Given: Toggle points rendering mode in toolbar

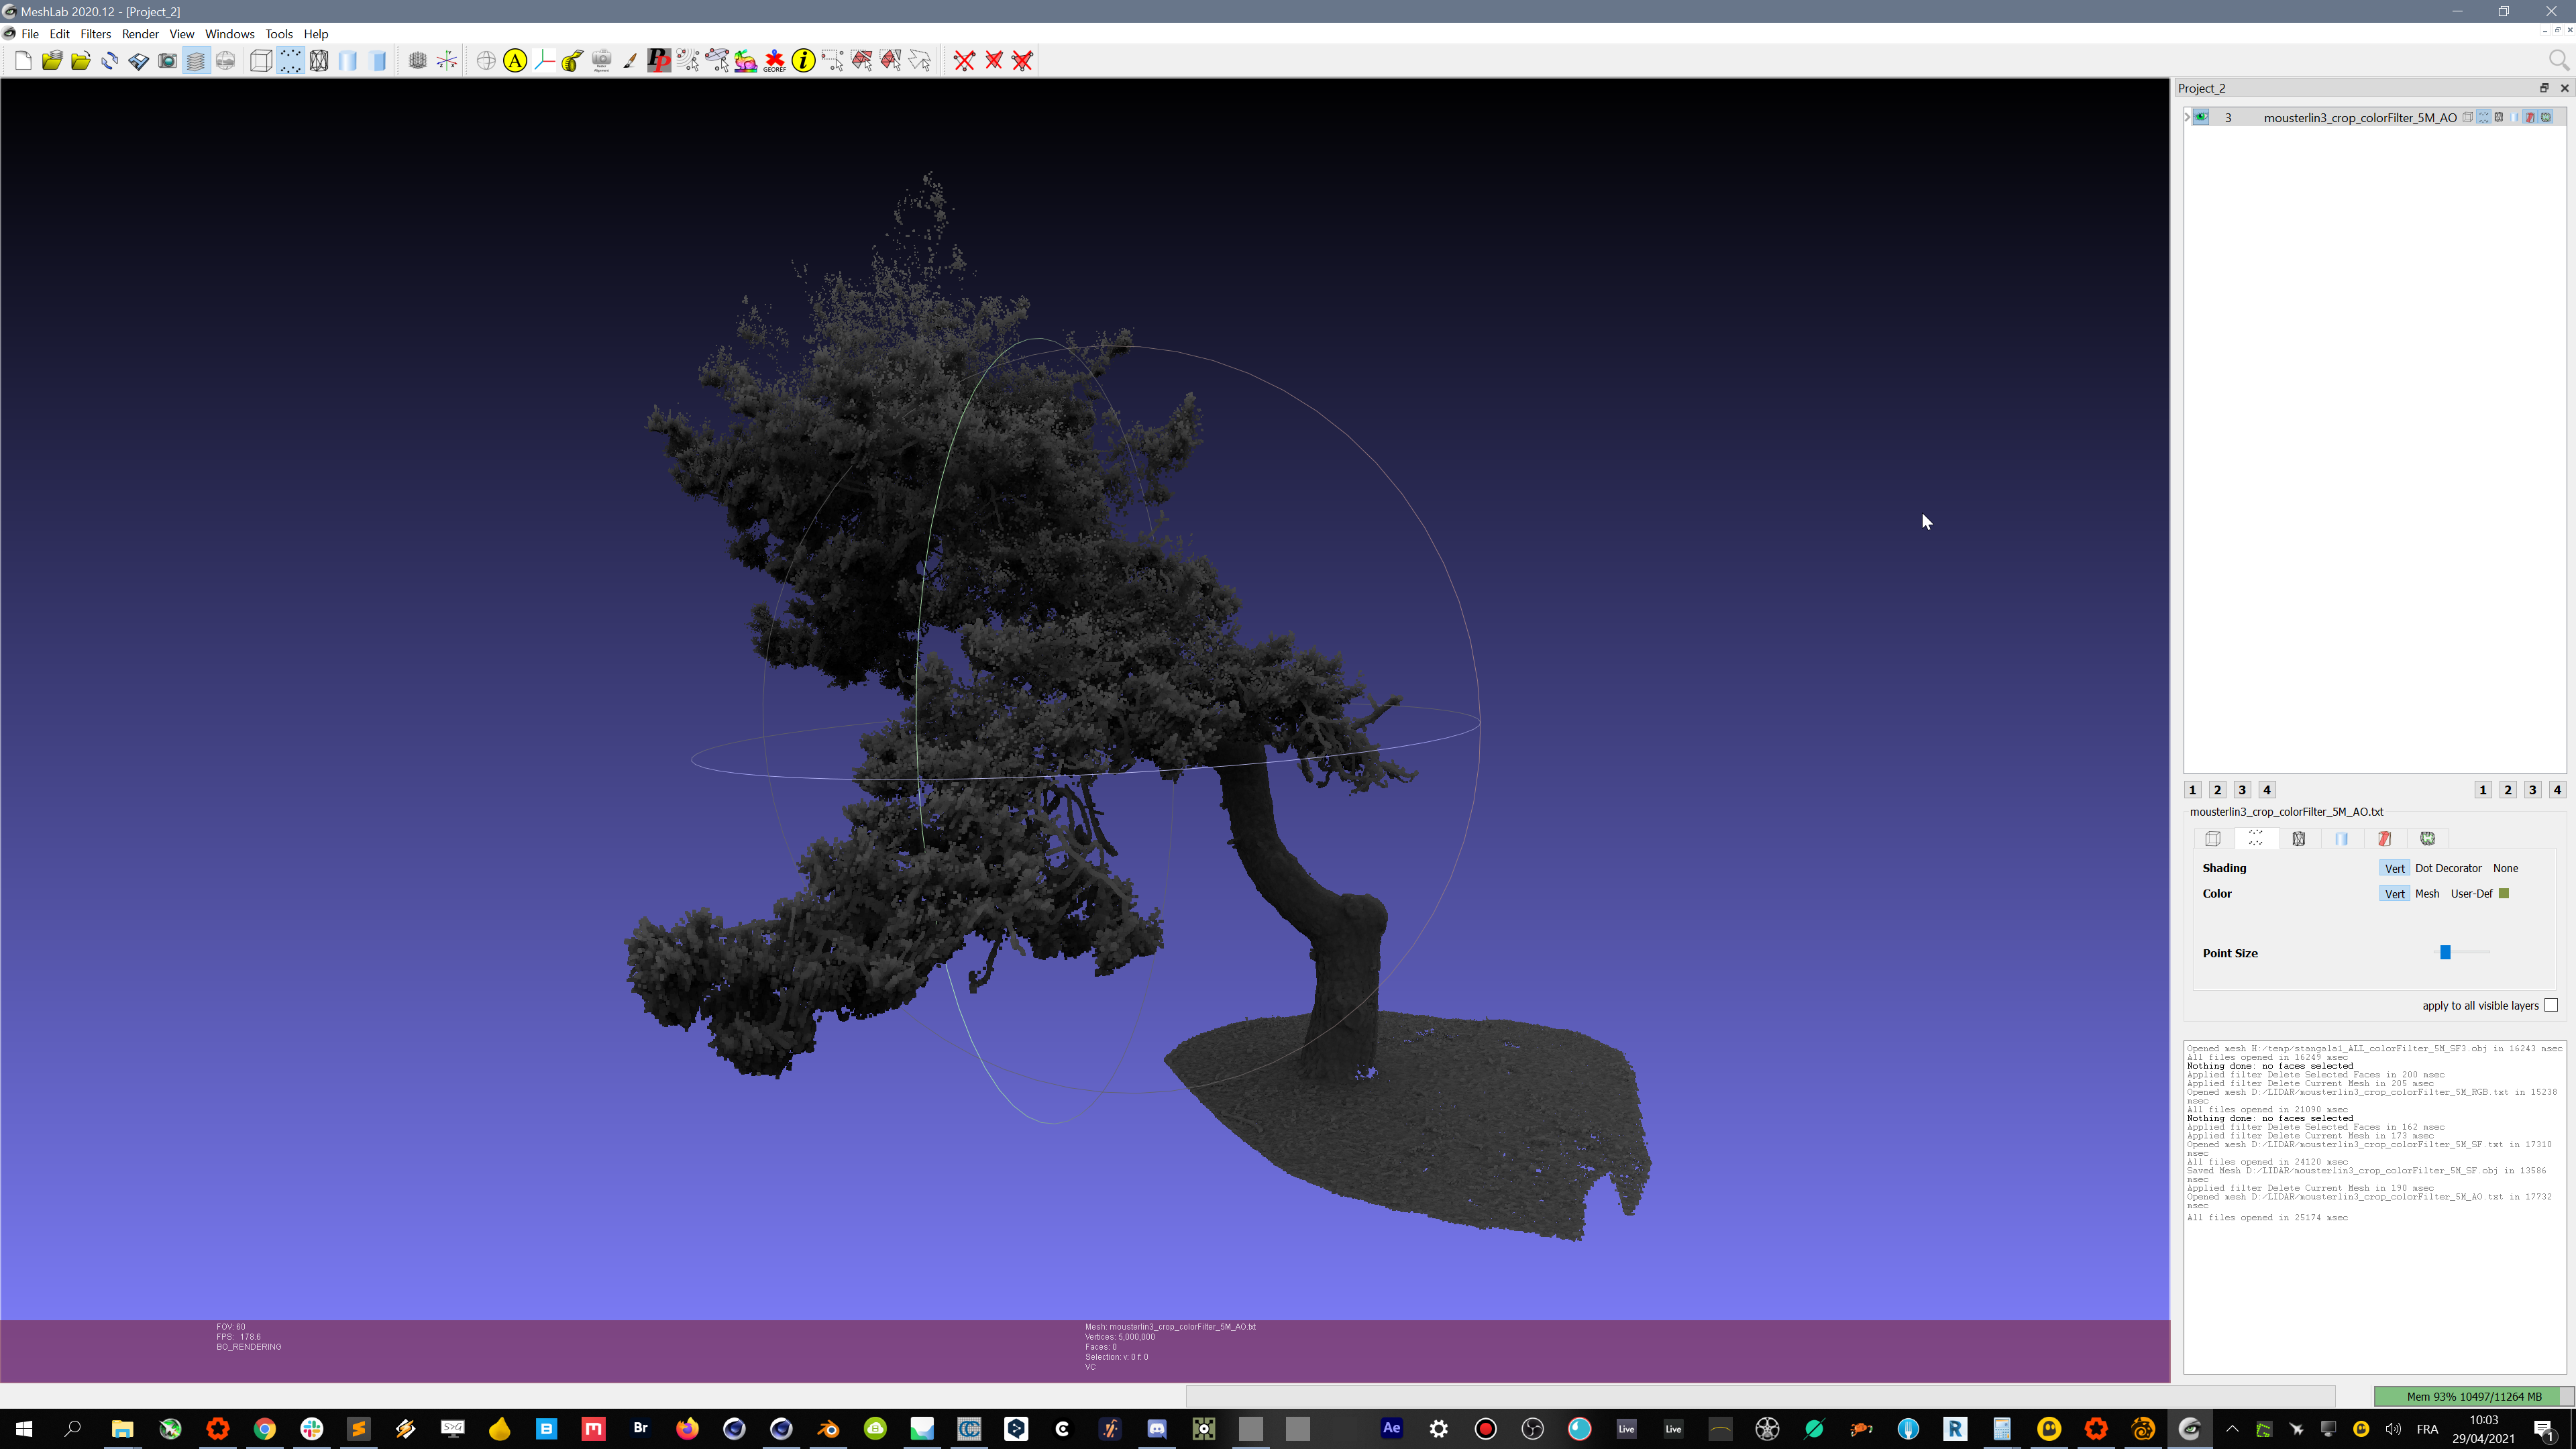Looking at the screenshot, I should [x=290, y=61].
